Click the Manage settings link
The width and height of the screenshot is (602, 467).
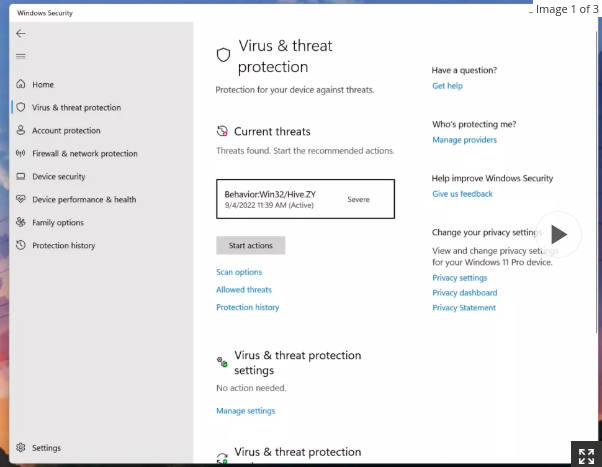(x=246, y=411)
